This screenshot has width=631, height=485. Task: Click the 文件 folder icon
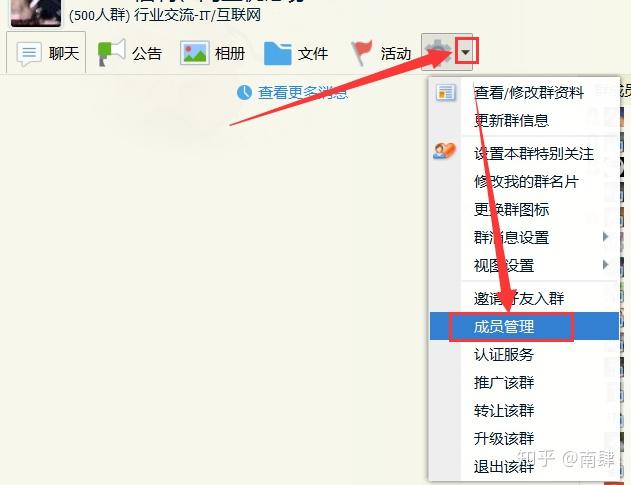(x=277, y=53)
